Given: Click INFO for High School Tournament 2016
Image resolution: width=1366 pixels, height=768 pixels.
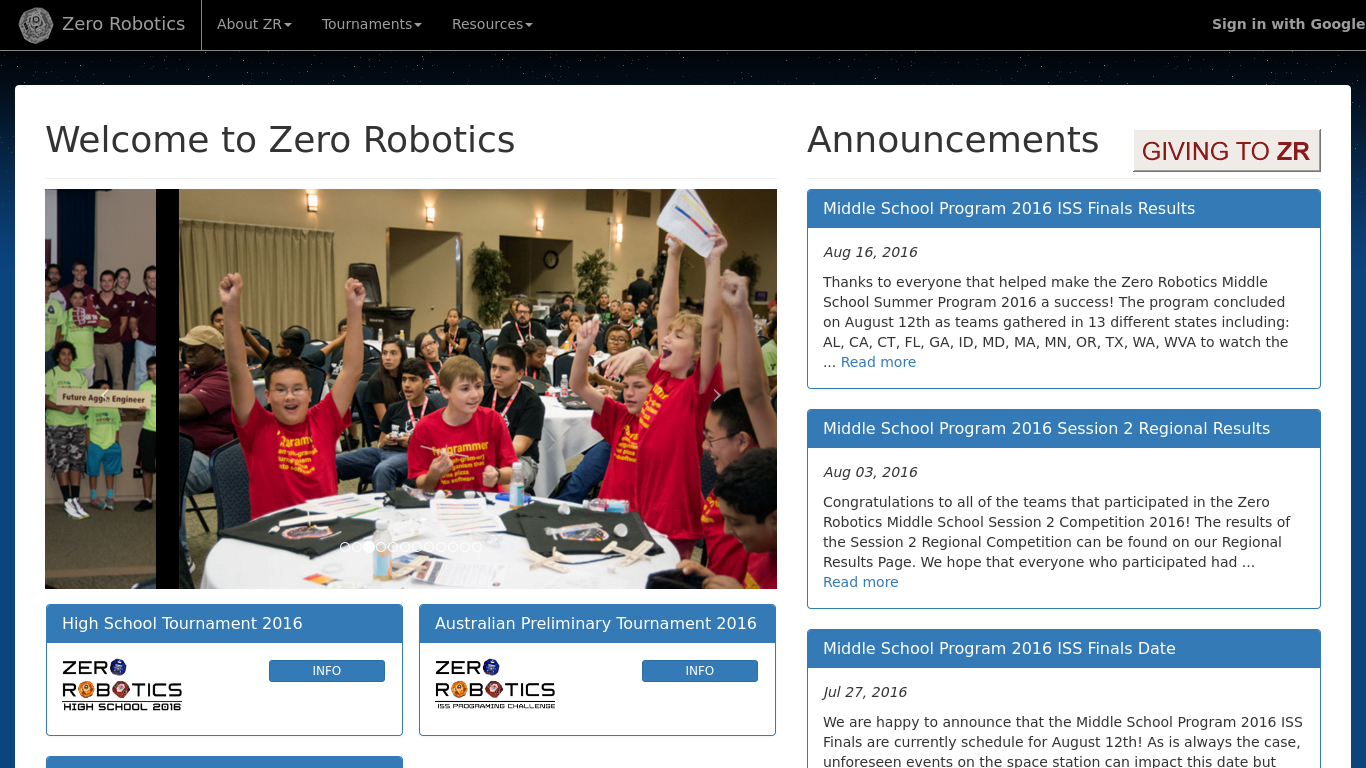Looking at the screenshot, I should [x=326, y=670].
